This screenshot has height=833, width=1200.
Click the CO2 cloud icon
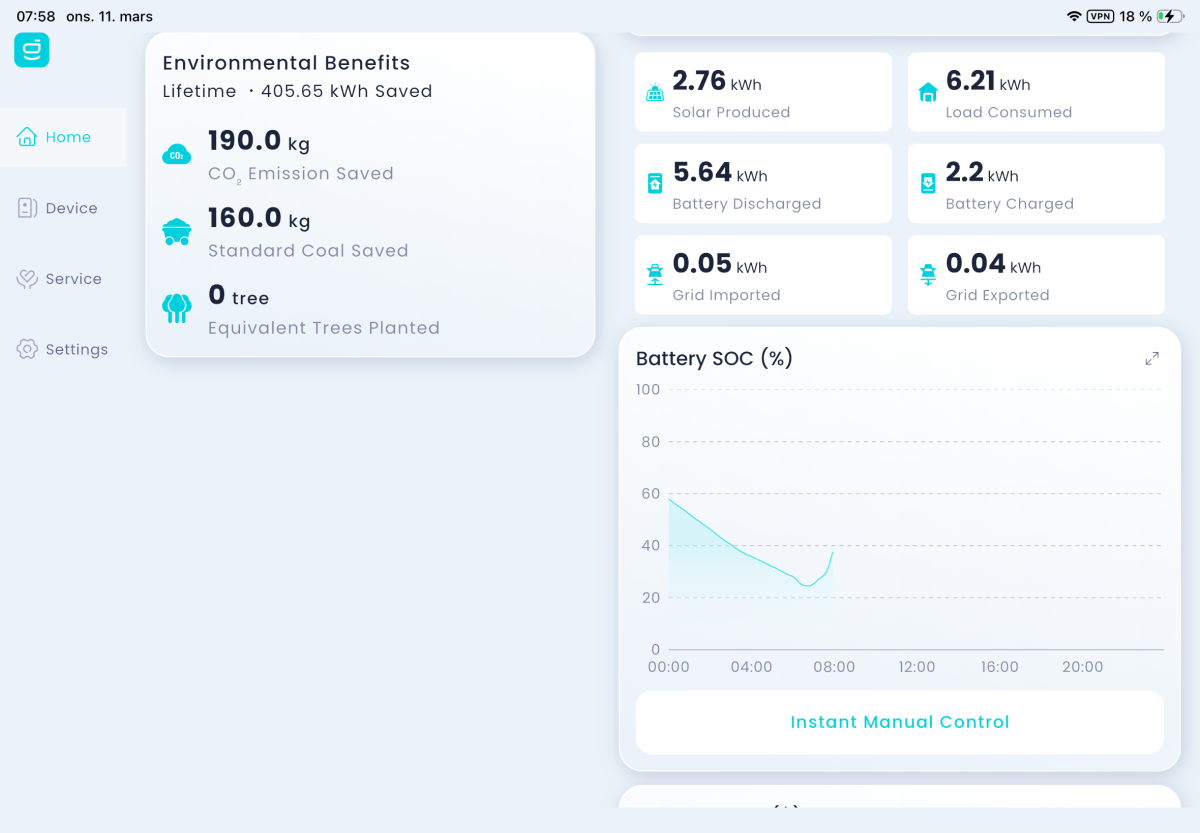click(176, 155)
